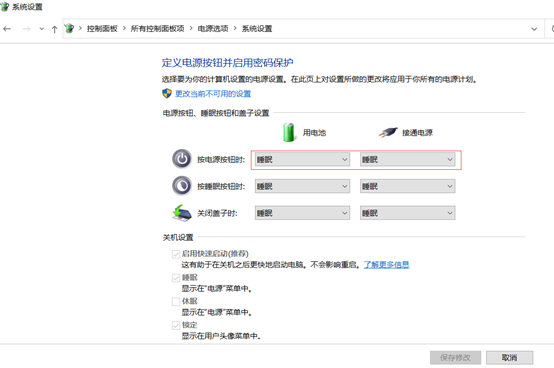Click the up-one-level arrow icon
The width and height of the screenshot is (554, 368).
pyautogui.click(x=54, y=29)
